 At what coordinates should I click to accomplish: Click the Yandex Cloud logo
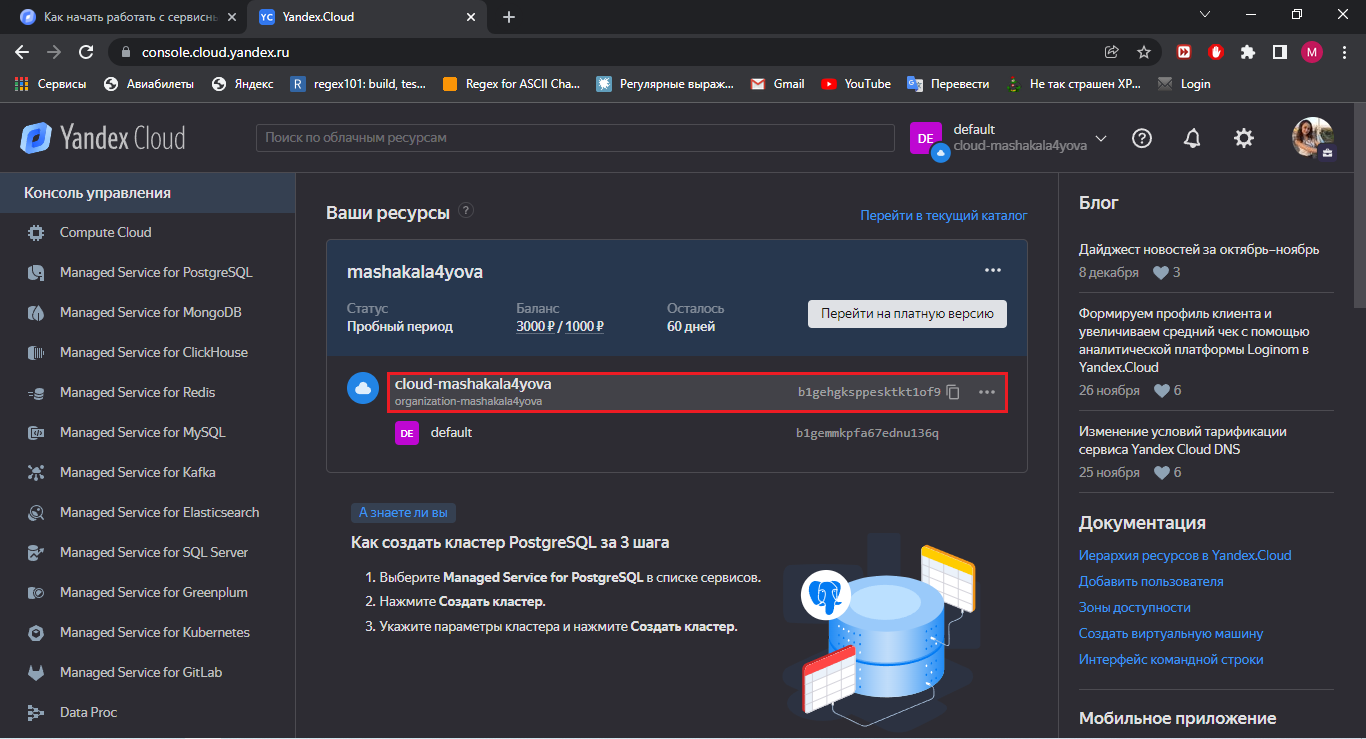(103, 138)
